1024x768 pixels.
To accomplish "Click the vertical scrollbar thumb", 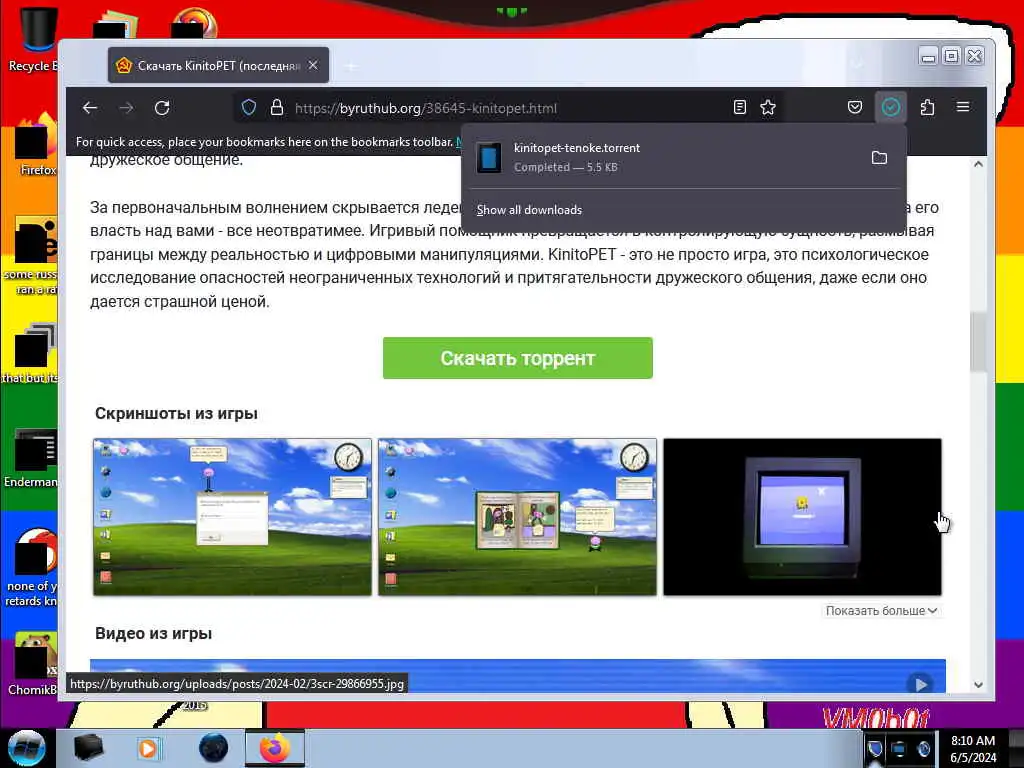I will tap(978, 342).
